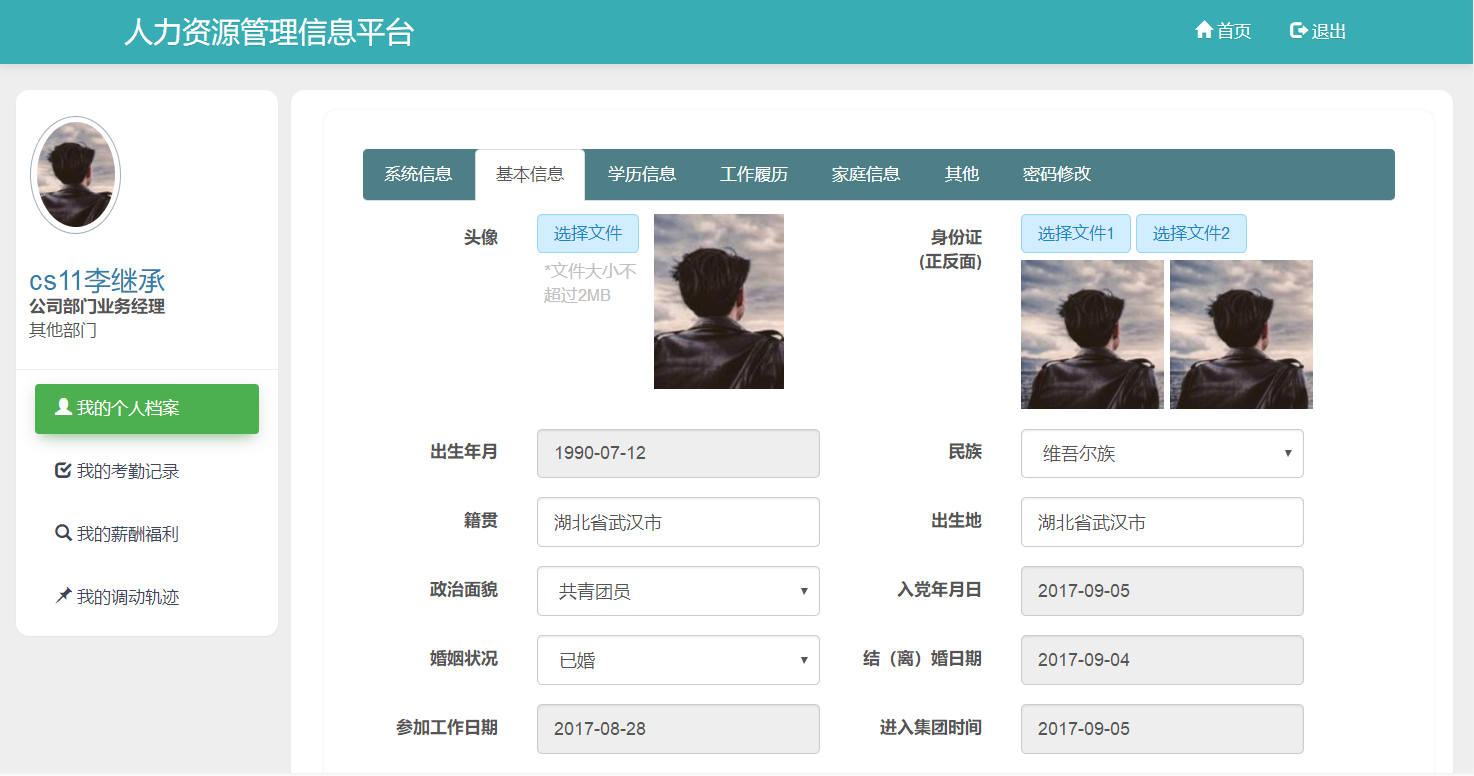Click the 选择文件2 ID upload button
Screen dimensions: 1474x776
pos(1191,233)
